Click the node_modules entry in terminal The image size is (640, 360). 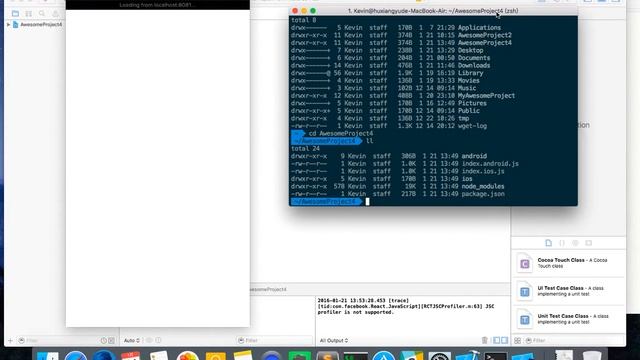pyautogui.click(x=483, y=186)
